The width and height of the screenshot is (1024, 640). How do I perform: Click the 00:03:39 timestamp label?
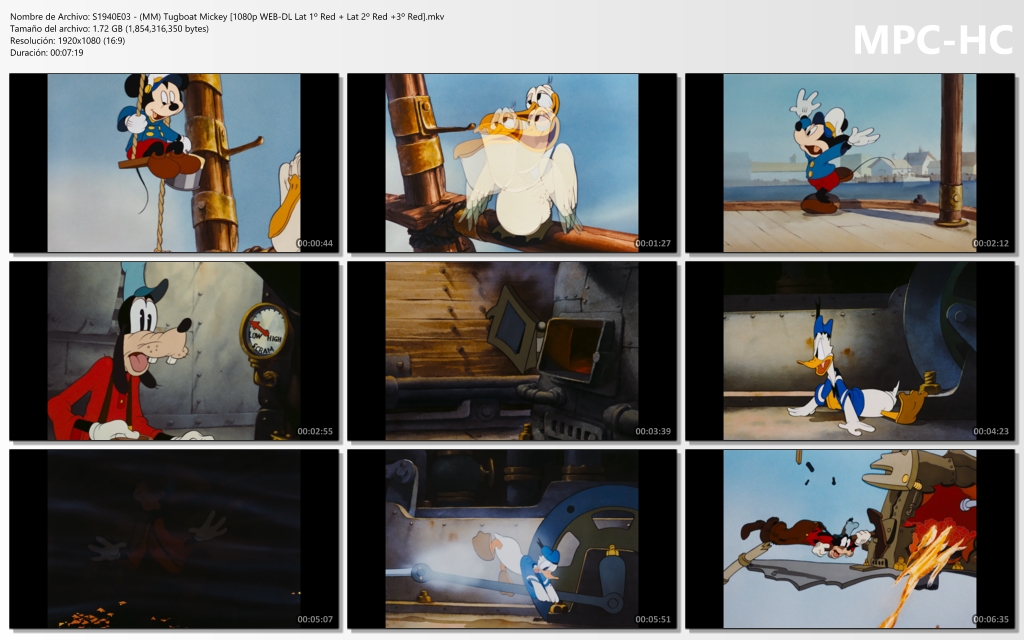[653, 432]
